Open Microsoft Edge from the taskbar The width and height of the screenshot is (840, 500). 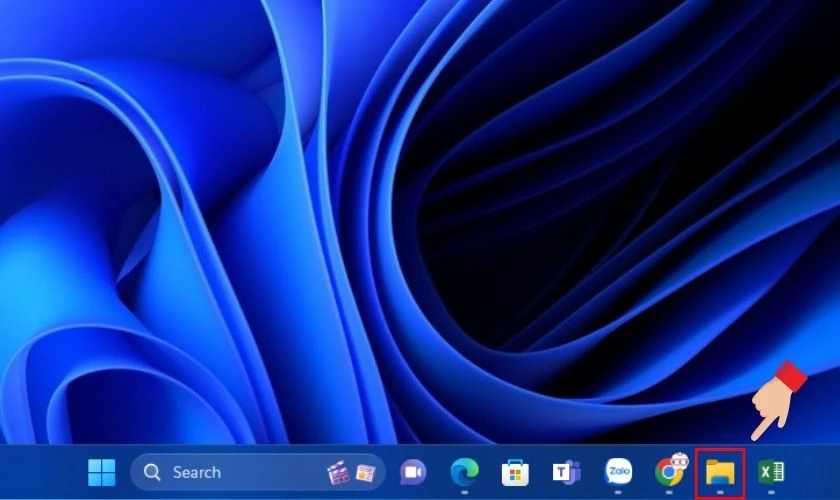[464, 472]
